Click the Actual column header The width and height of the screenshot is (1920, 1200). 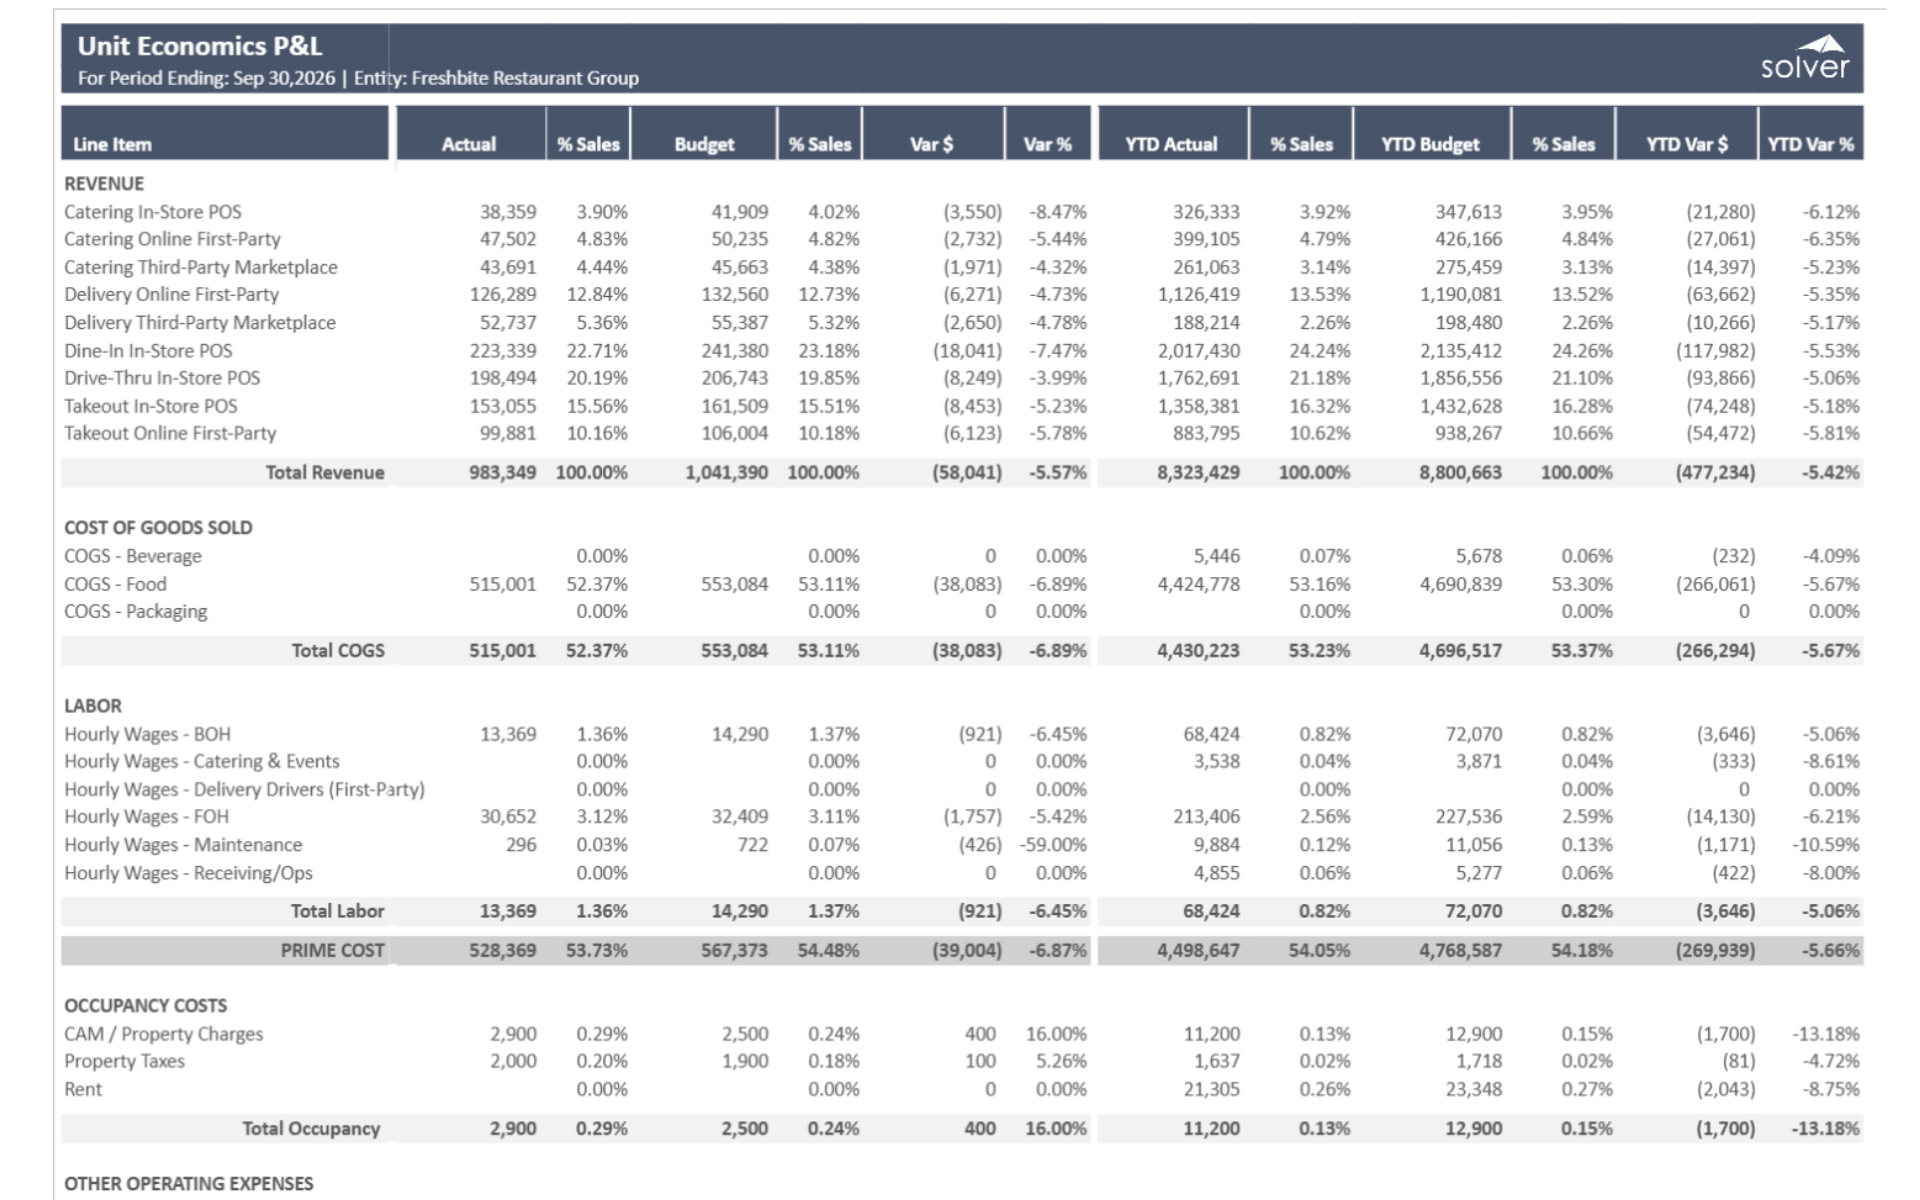[469, 144]
